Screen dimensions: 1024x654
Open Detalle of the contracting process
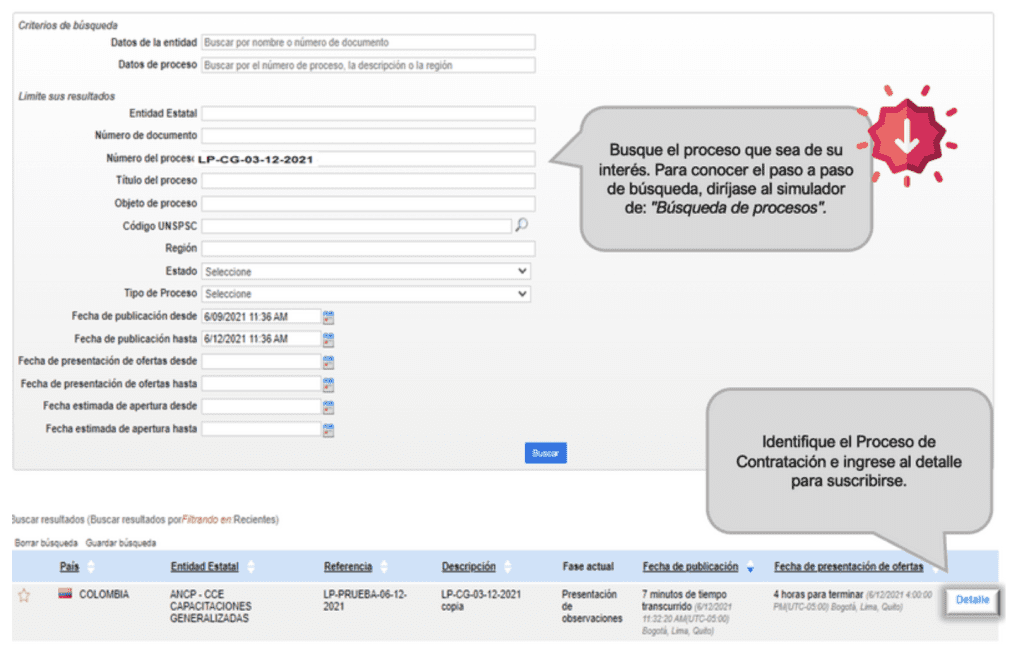[972, 600]
